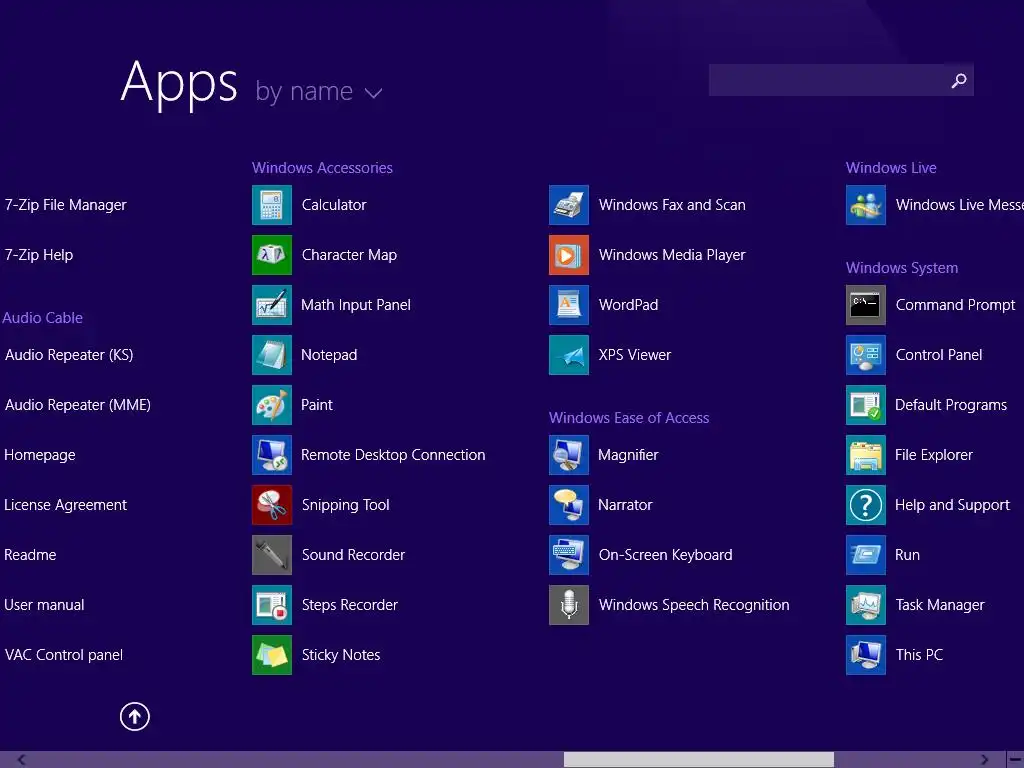
Task: Open the Steps Recorder icon
Action: coord(272,605)
